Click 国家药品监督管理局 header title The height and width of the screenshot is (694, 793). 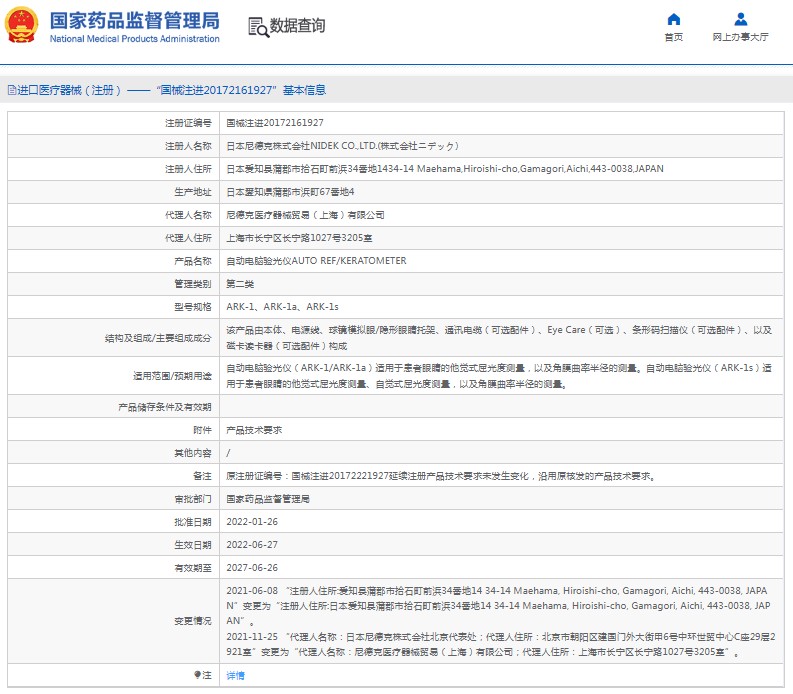point(135,21)
